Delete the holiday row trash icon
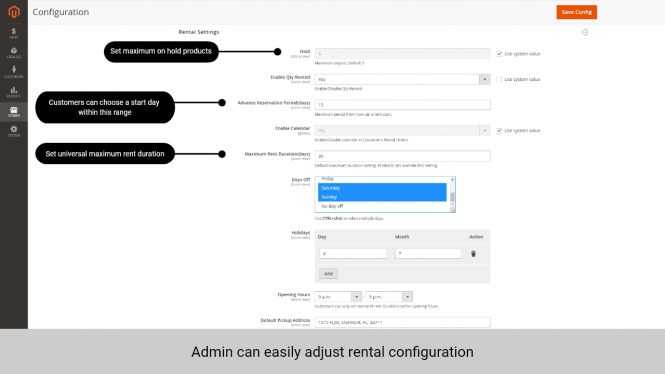Viewport: 665px width, 374px height. click(473, 254)
